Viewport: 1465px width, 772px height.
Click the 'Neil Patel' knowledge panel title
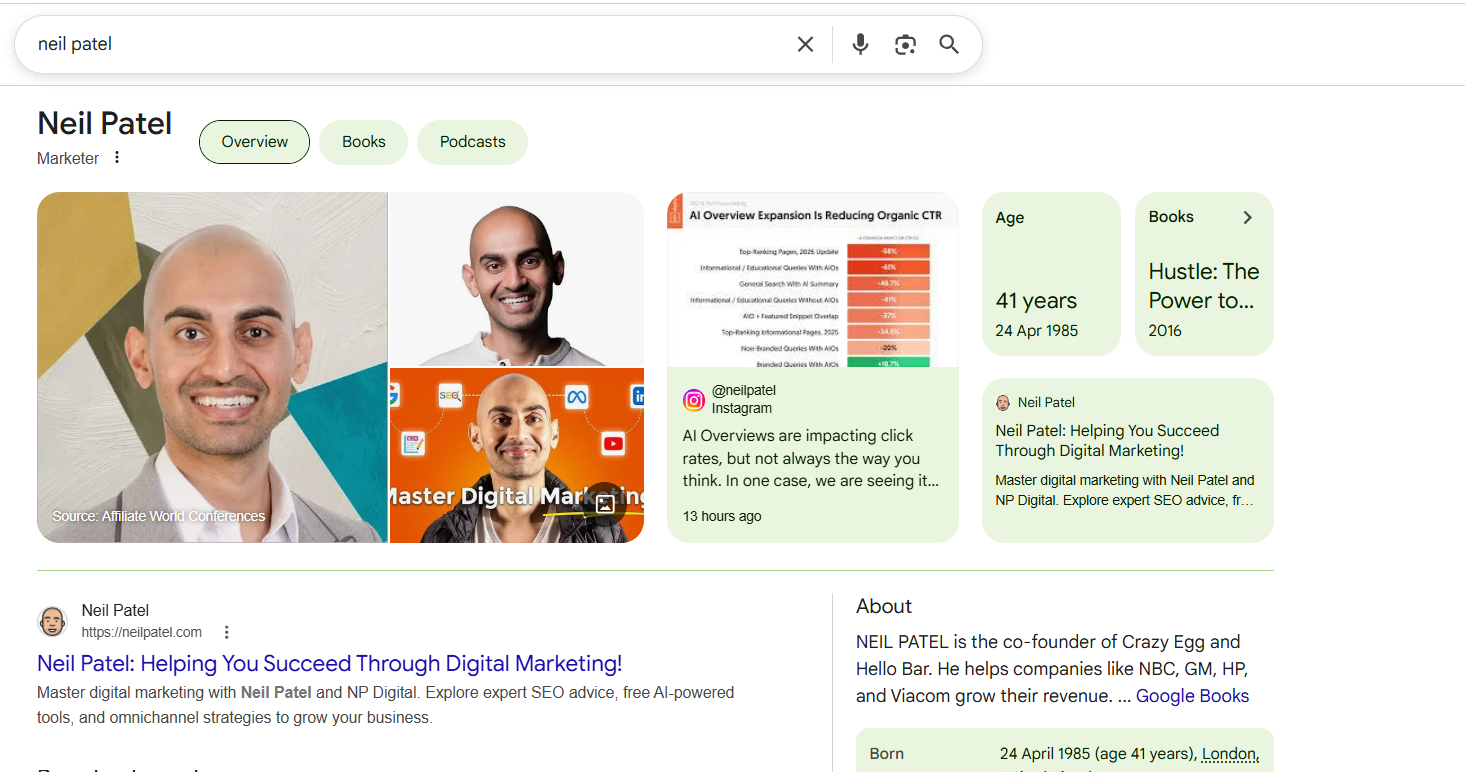[105, 123]
